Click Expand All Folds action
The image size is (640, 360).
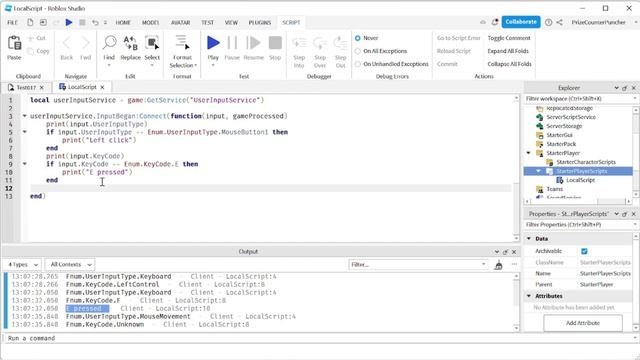508,51
